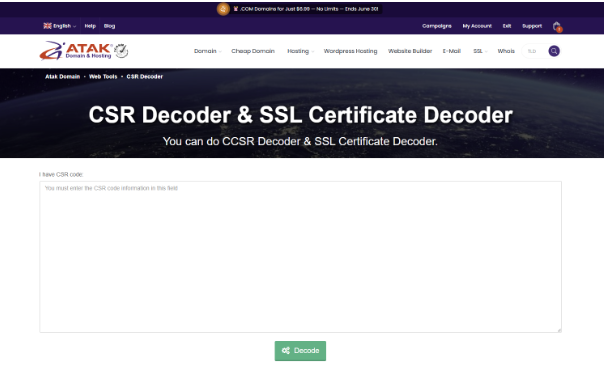Click the orange promo badge icon

[x=223, y=9]
